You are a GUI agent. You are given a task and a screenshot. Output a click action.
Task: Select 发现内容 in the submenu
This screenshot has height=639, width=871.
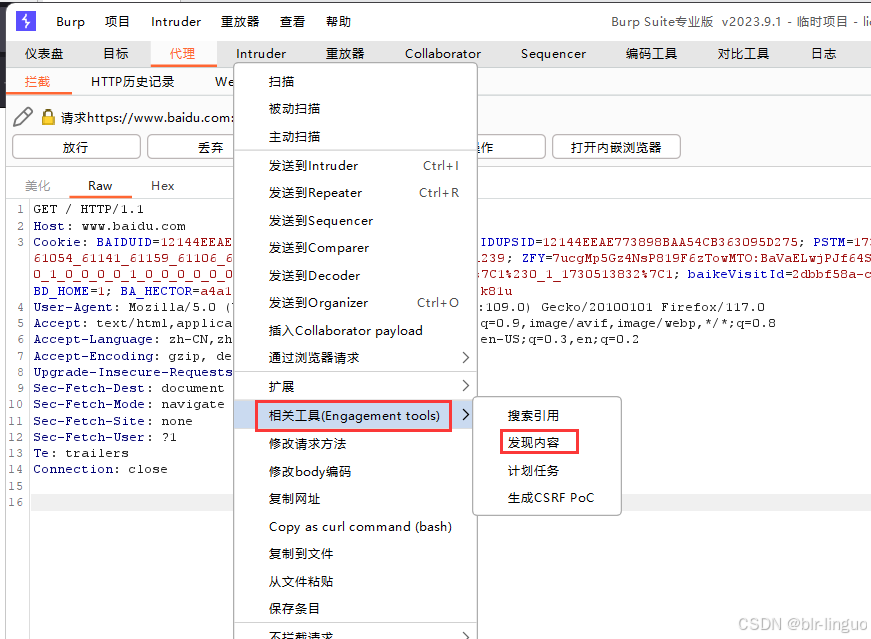pos(547,443)
